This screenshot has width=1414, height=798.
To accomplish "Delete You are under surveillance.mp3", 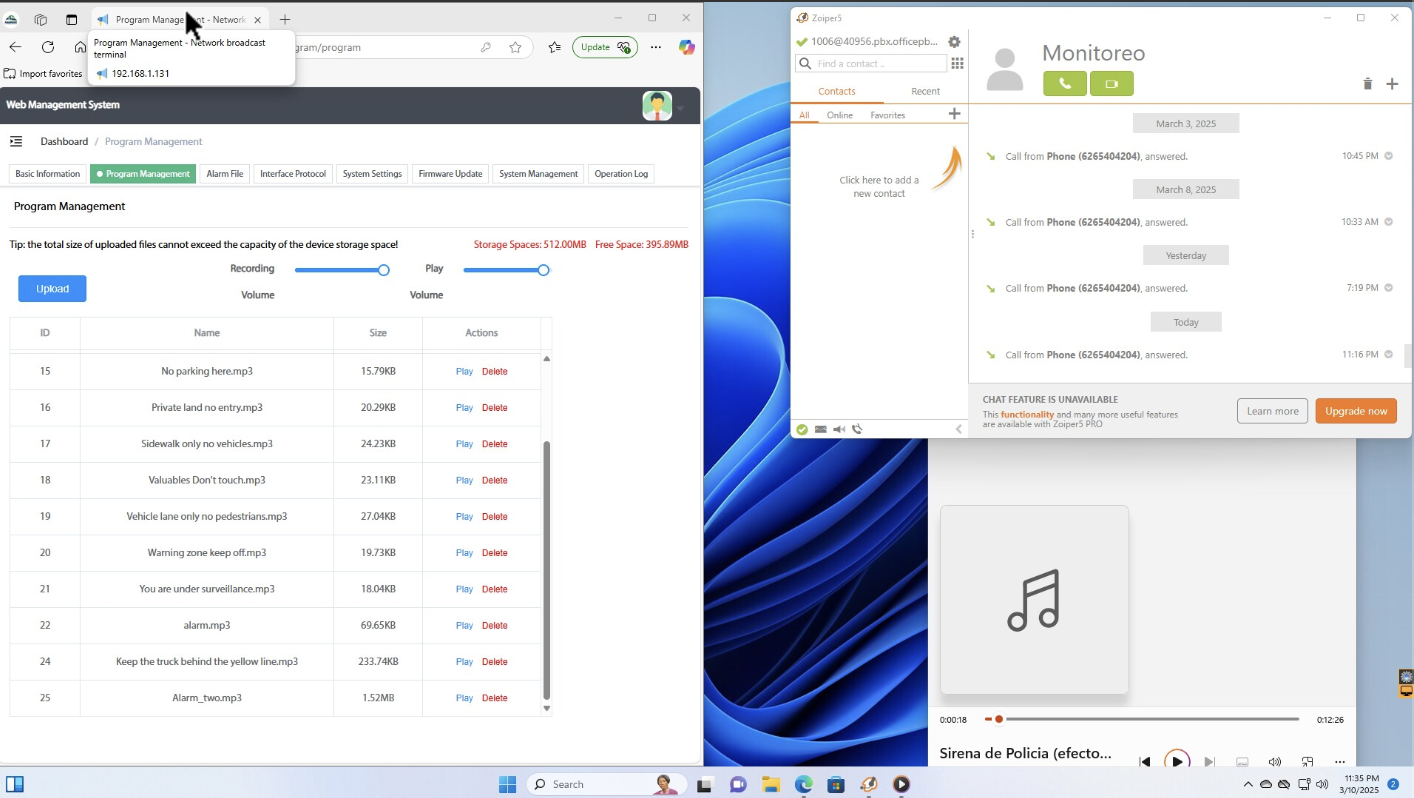I will 495,589.
